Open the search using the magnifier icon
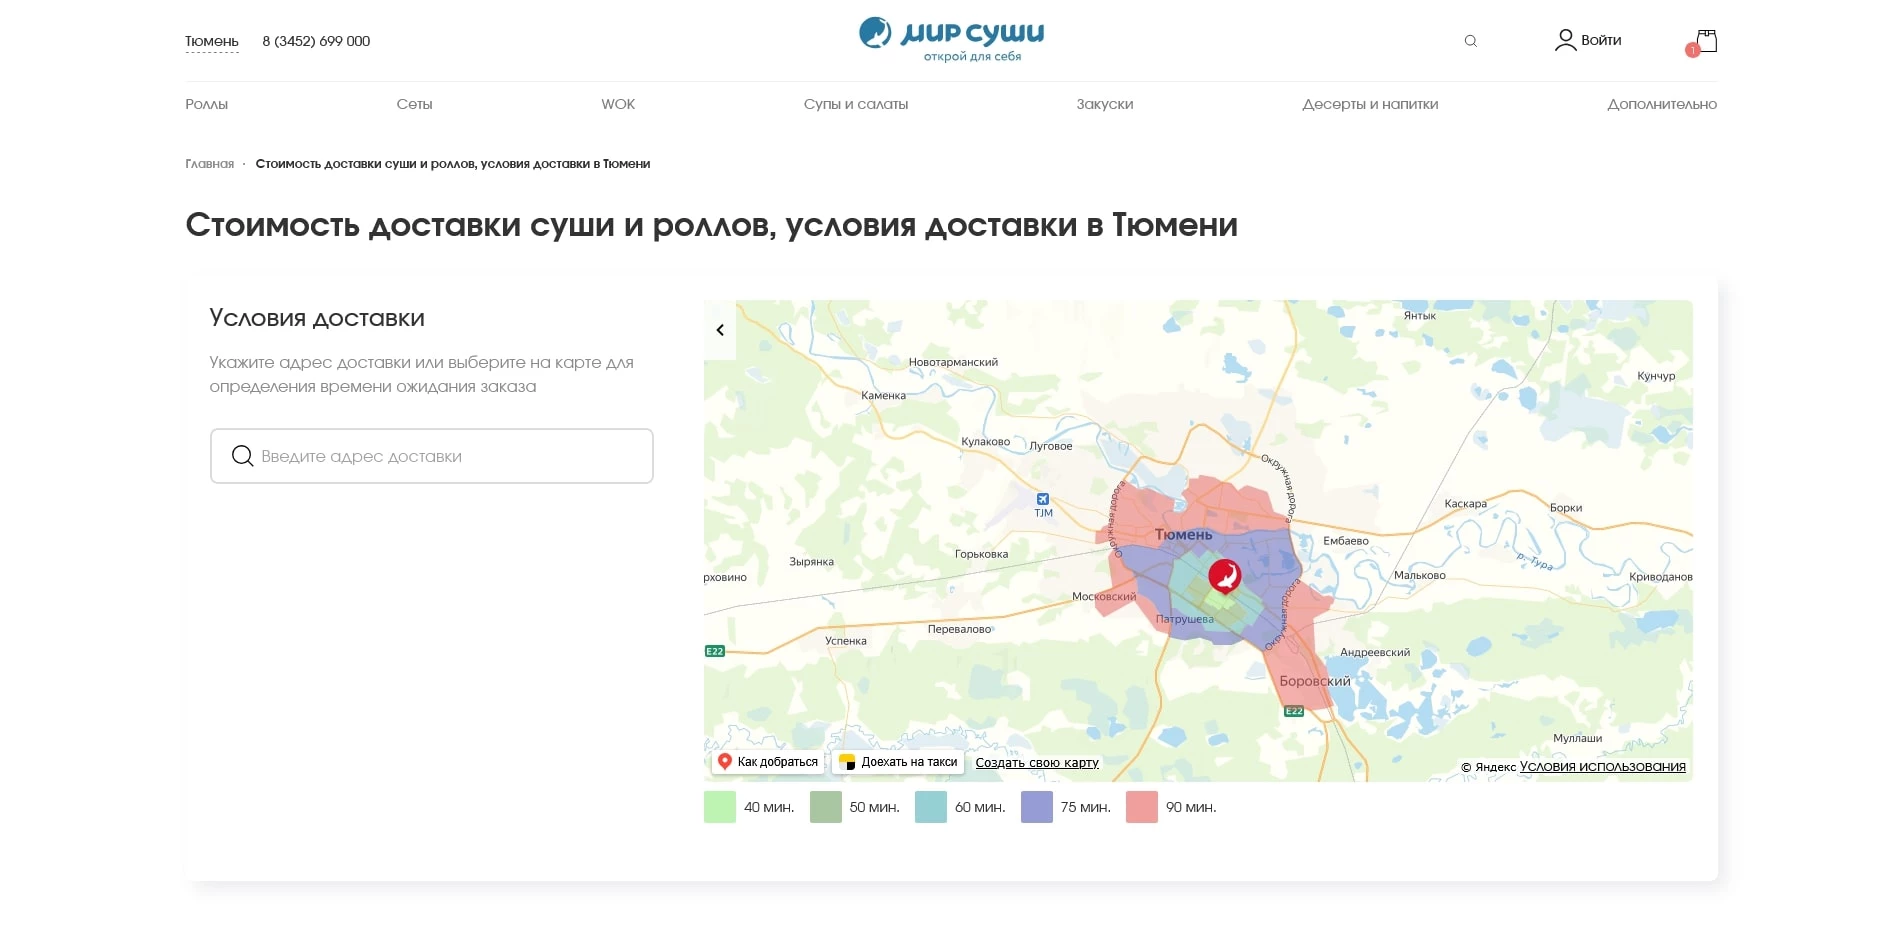Viewport: 1903px width, 926px height. point(1470,41)
